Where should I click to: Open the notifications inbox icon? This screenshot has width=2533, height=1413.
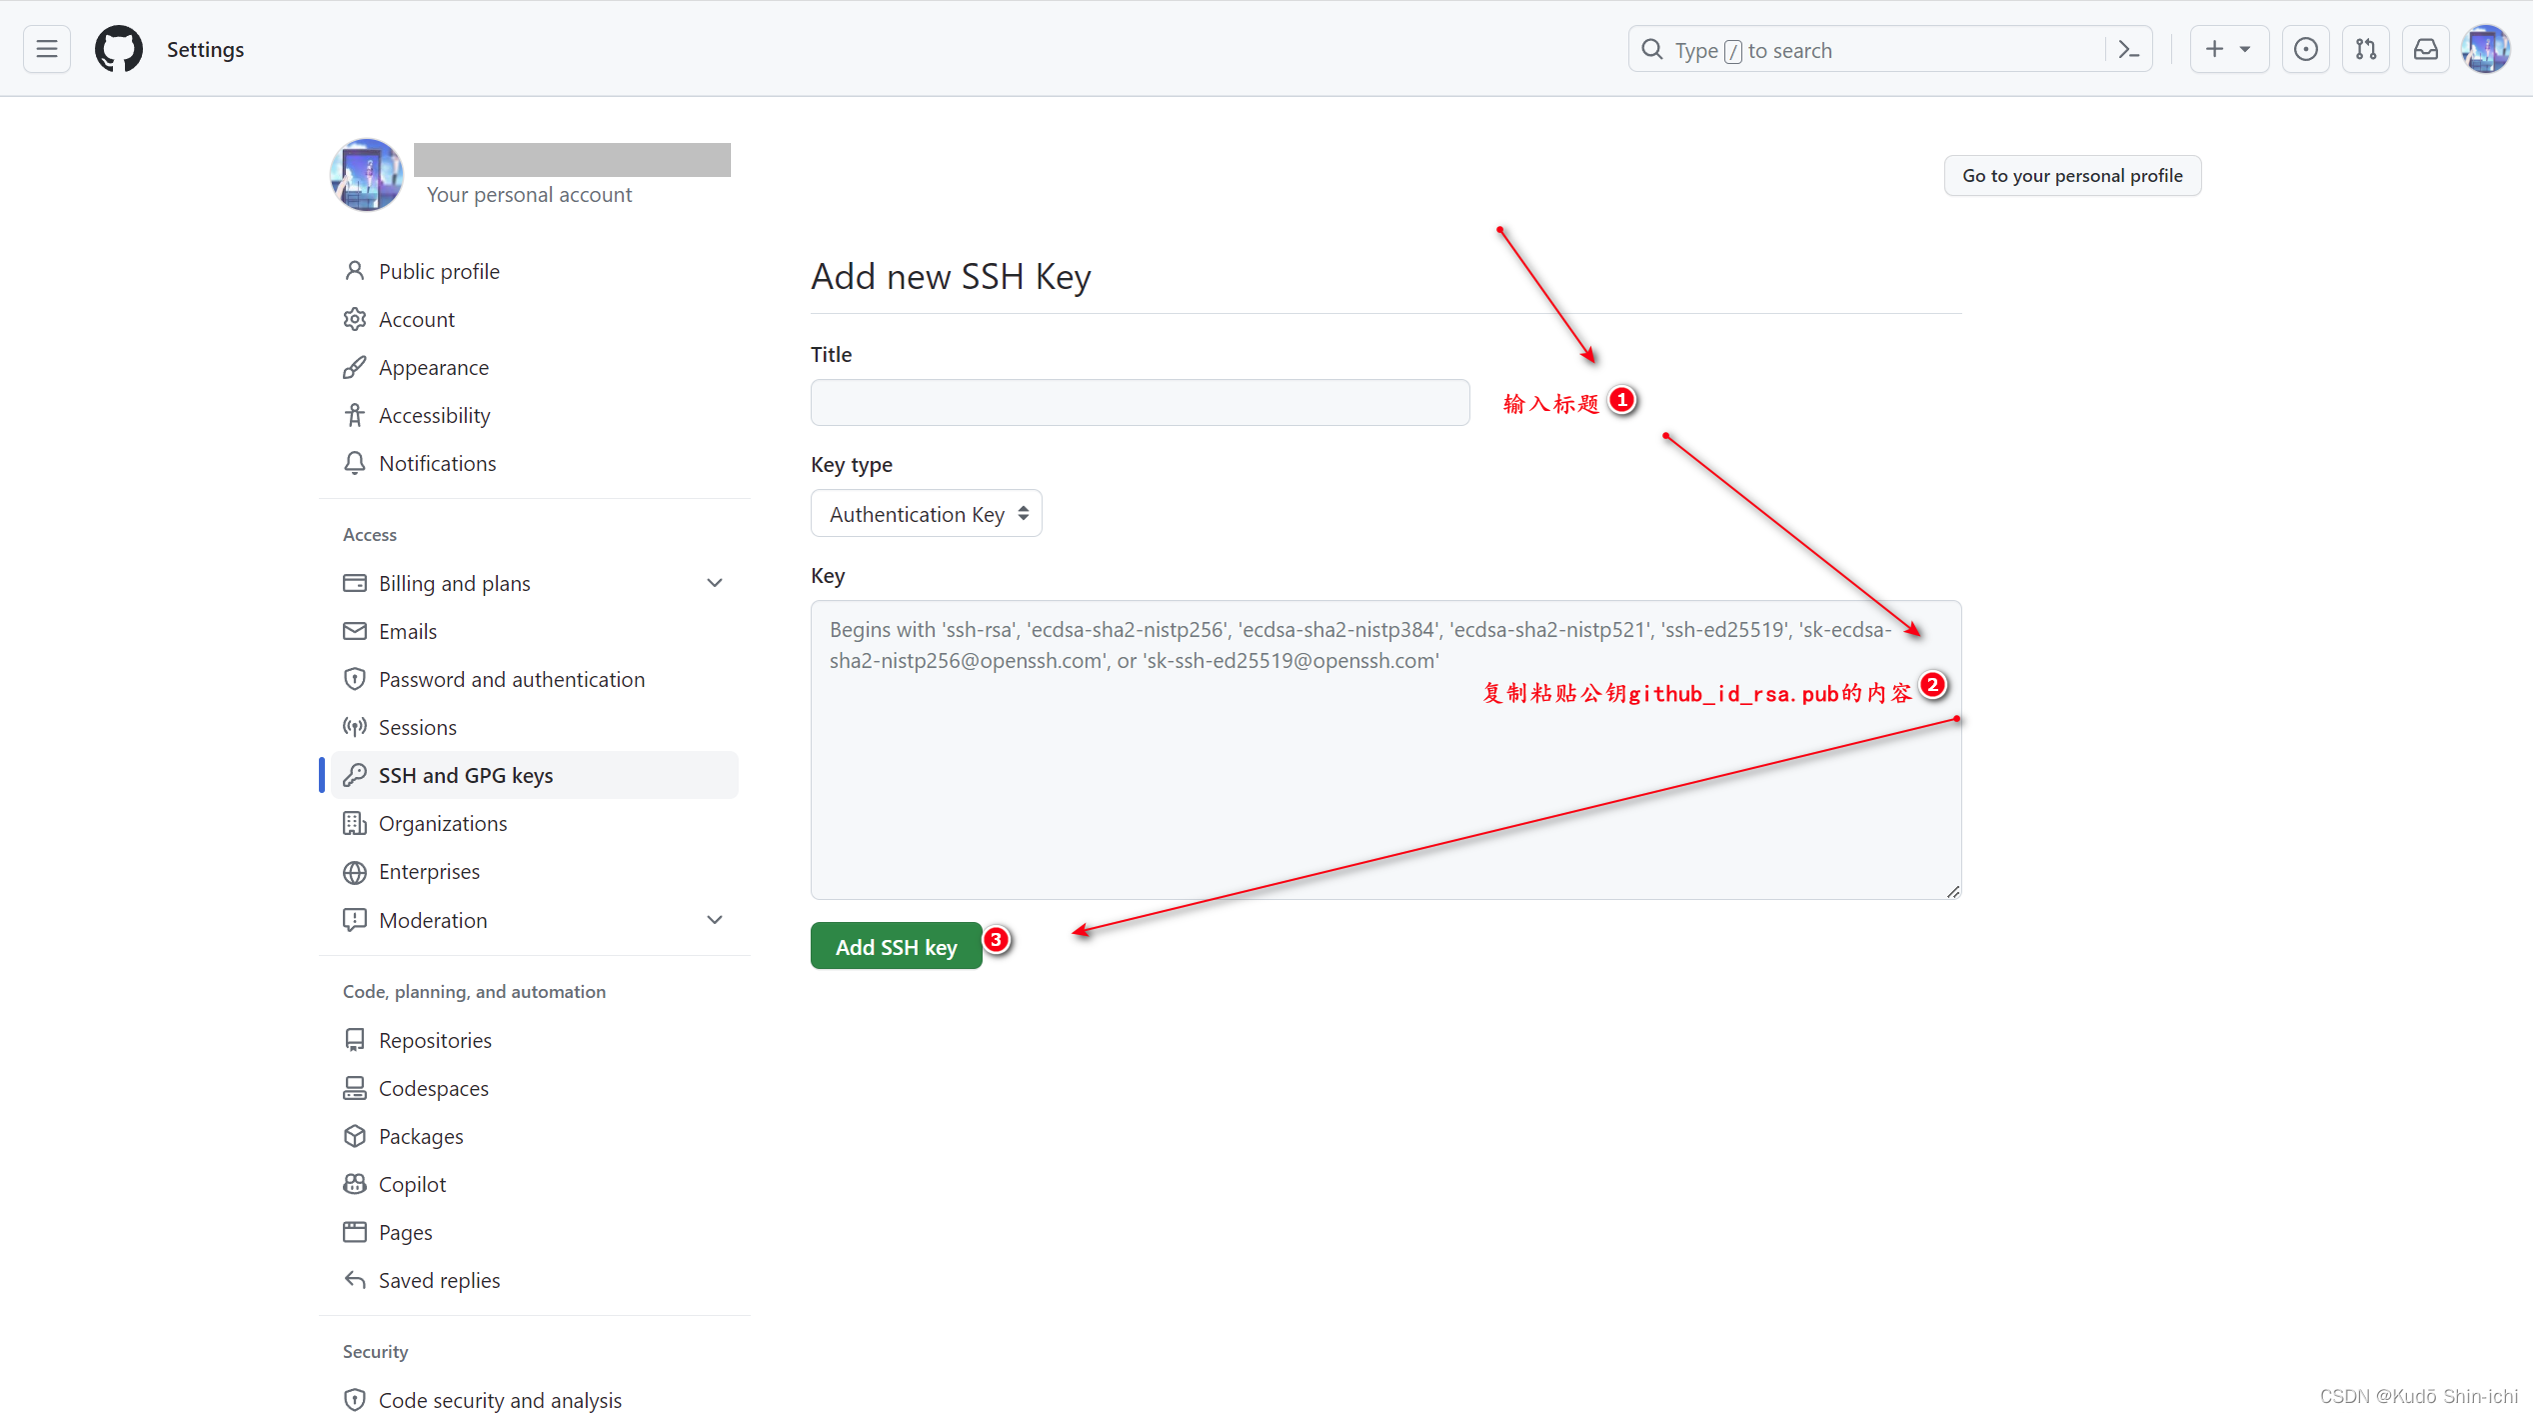(2425, 48)
